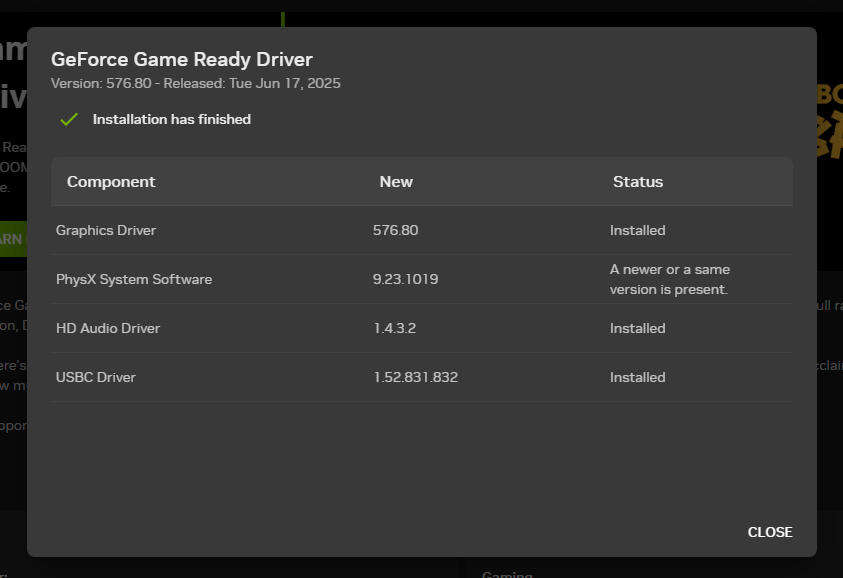Select the Graphics Driver component row

(x=106, y=230)
